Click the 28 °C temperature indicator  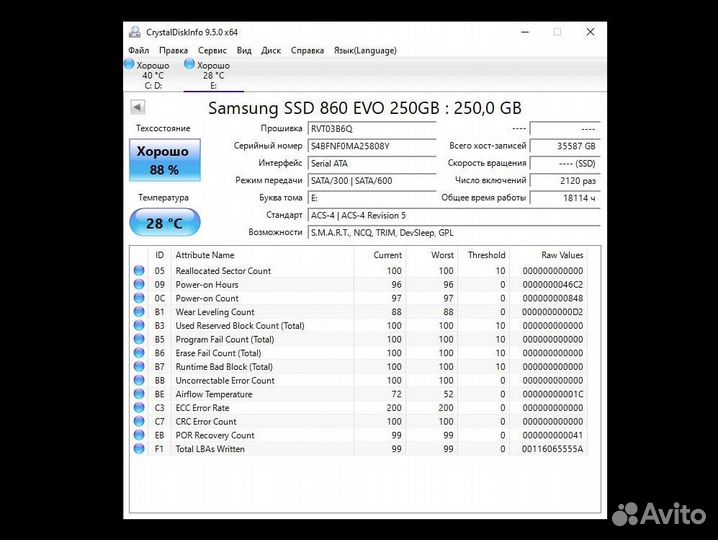click(165, 223)
